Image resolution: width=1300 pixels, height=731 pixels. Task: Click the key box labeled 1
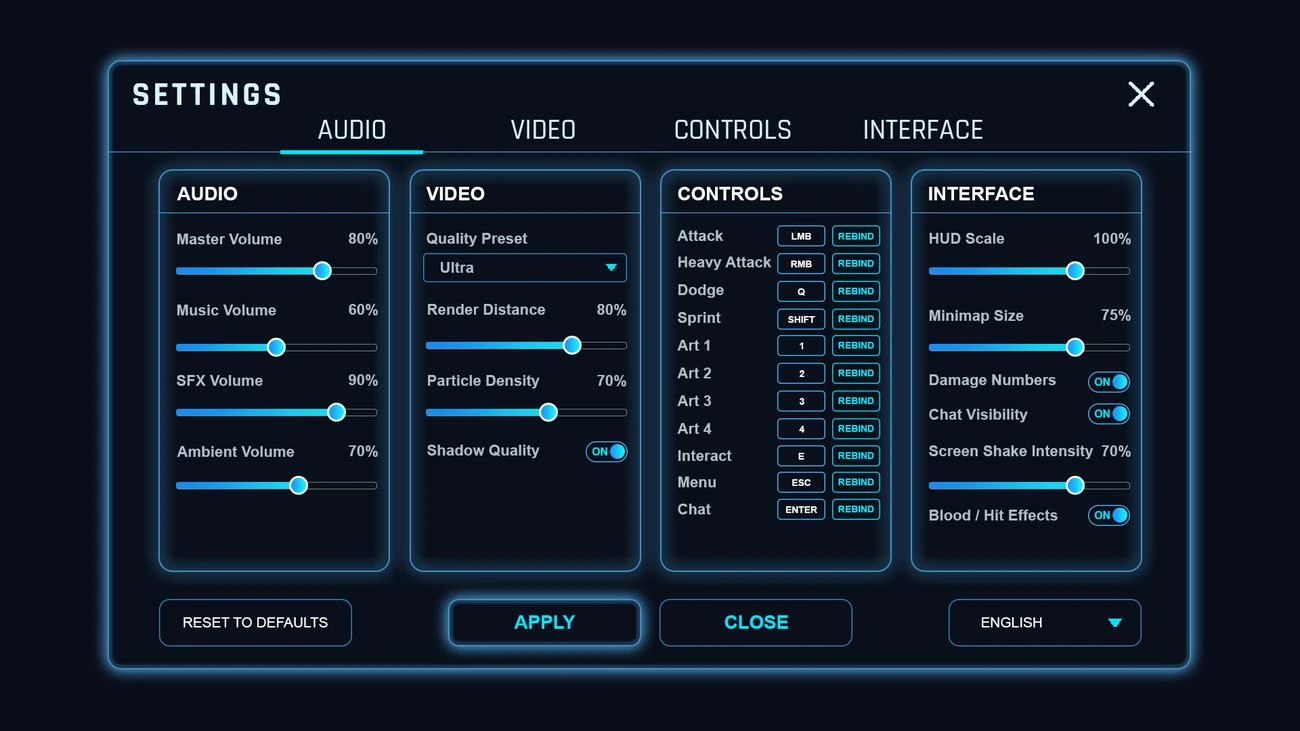tap(801, 346)
